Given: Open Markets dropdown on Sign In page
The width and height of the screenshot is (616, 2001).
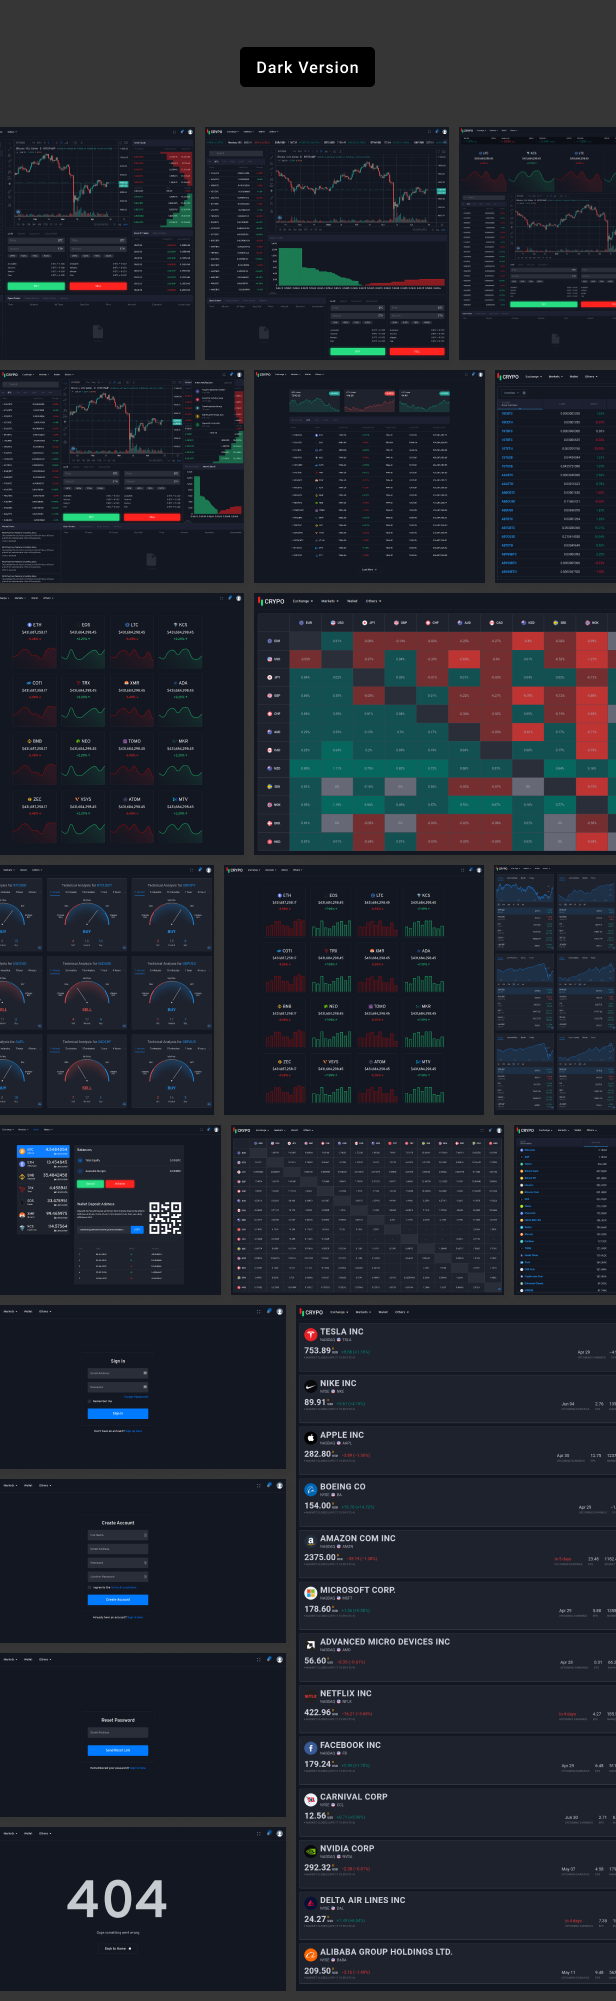Looking at the screenshot, I should click(x=10, y=1311).
